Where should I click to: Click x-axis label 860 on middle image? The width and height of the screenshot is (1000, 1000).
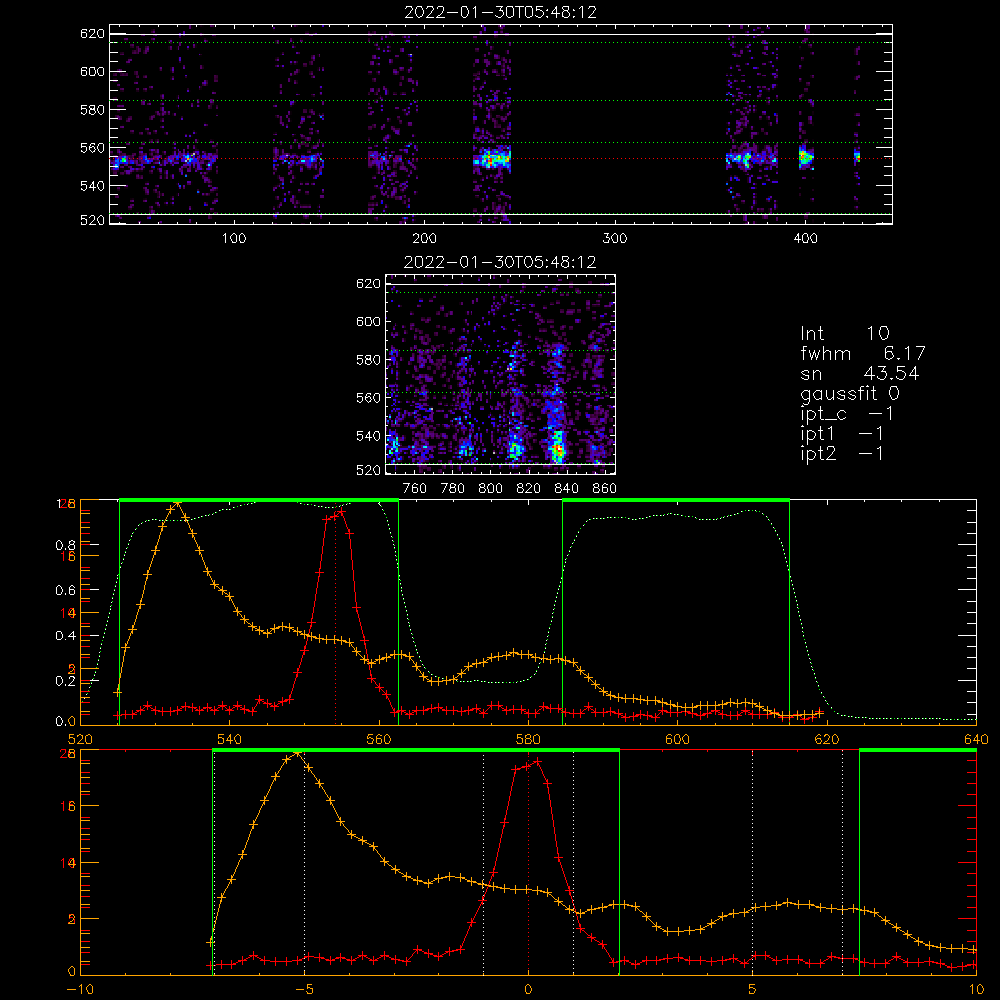pos(605,488)
